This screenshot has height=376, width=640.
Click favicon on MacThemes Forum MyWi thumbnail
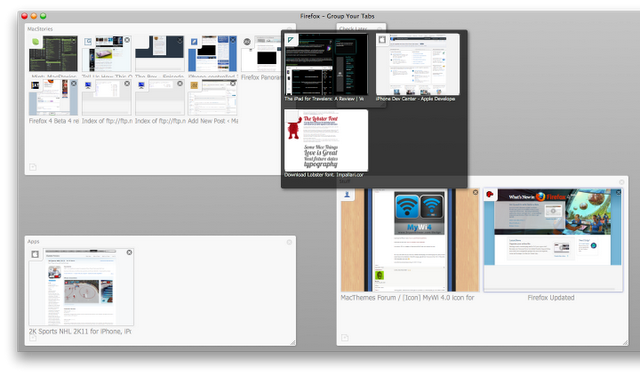(347, 194)
